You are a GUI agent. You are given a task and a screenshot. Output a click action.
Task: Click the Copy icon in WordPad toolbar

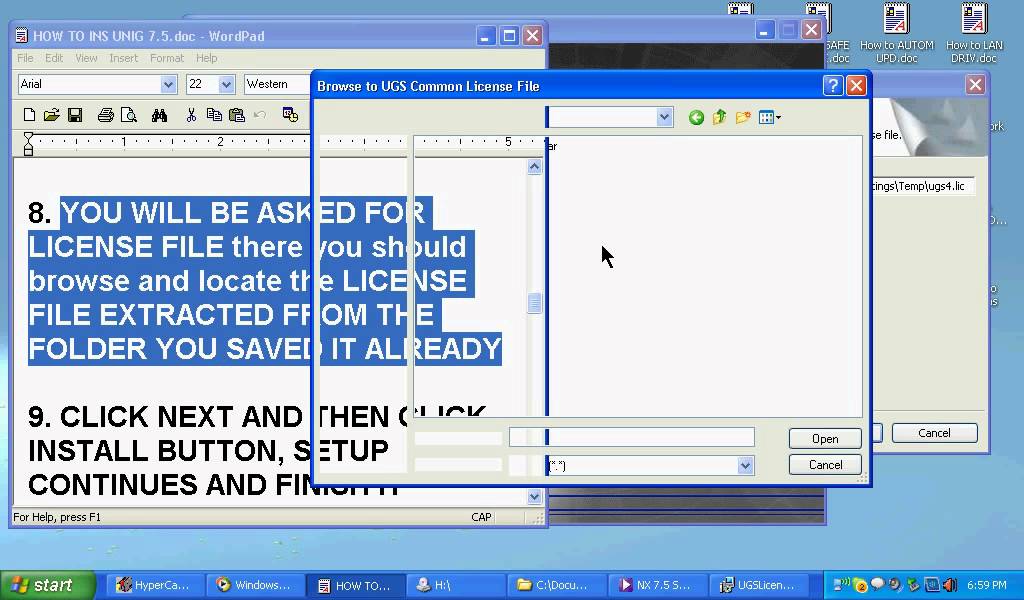coord(214,115)
